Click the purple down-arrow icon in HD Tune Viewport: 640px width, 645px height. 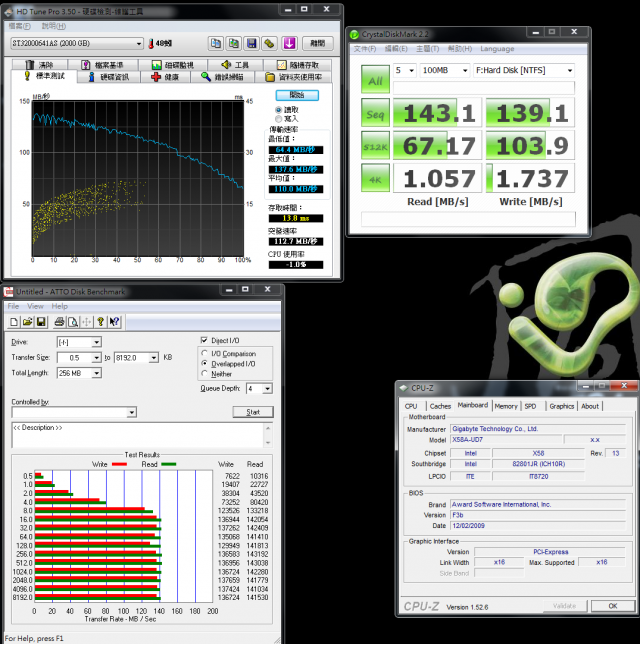tap(289, 43)
